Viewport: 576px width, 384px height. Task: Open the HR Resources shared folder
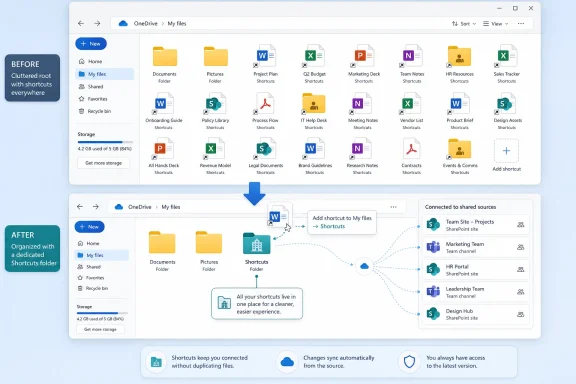pyautogui.click(x=459, y=64)
